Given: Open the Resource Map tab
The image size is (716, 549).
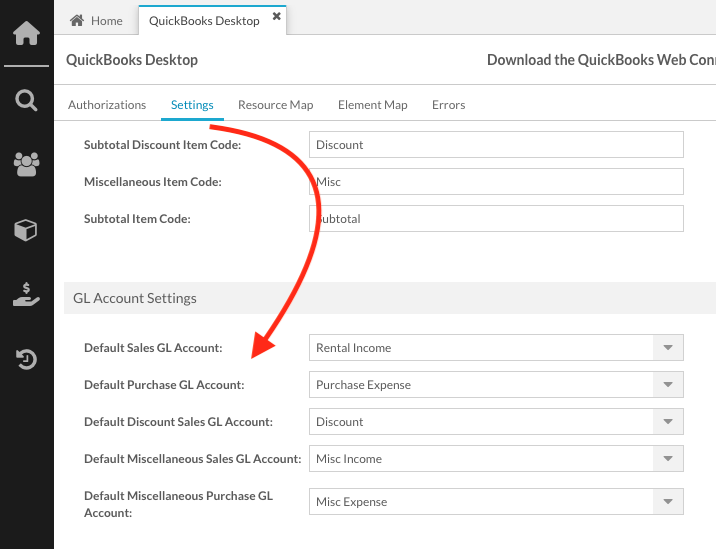Looking at the screenshot, I should (276, 105).
